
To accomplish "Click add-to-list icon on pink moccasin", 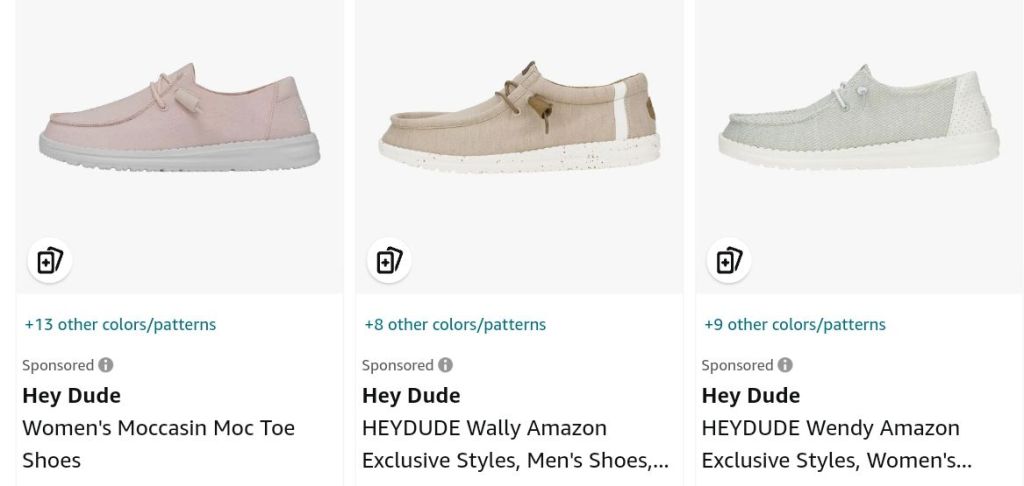I will coord(49,262).
